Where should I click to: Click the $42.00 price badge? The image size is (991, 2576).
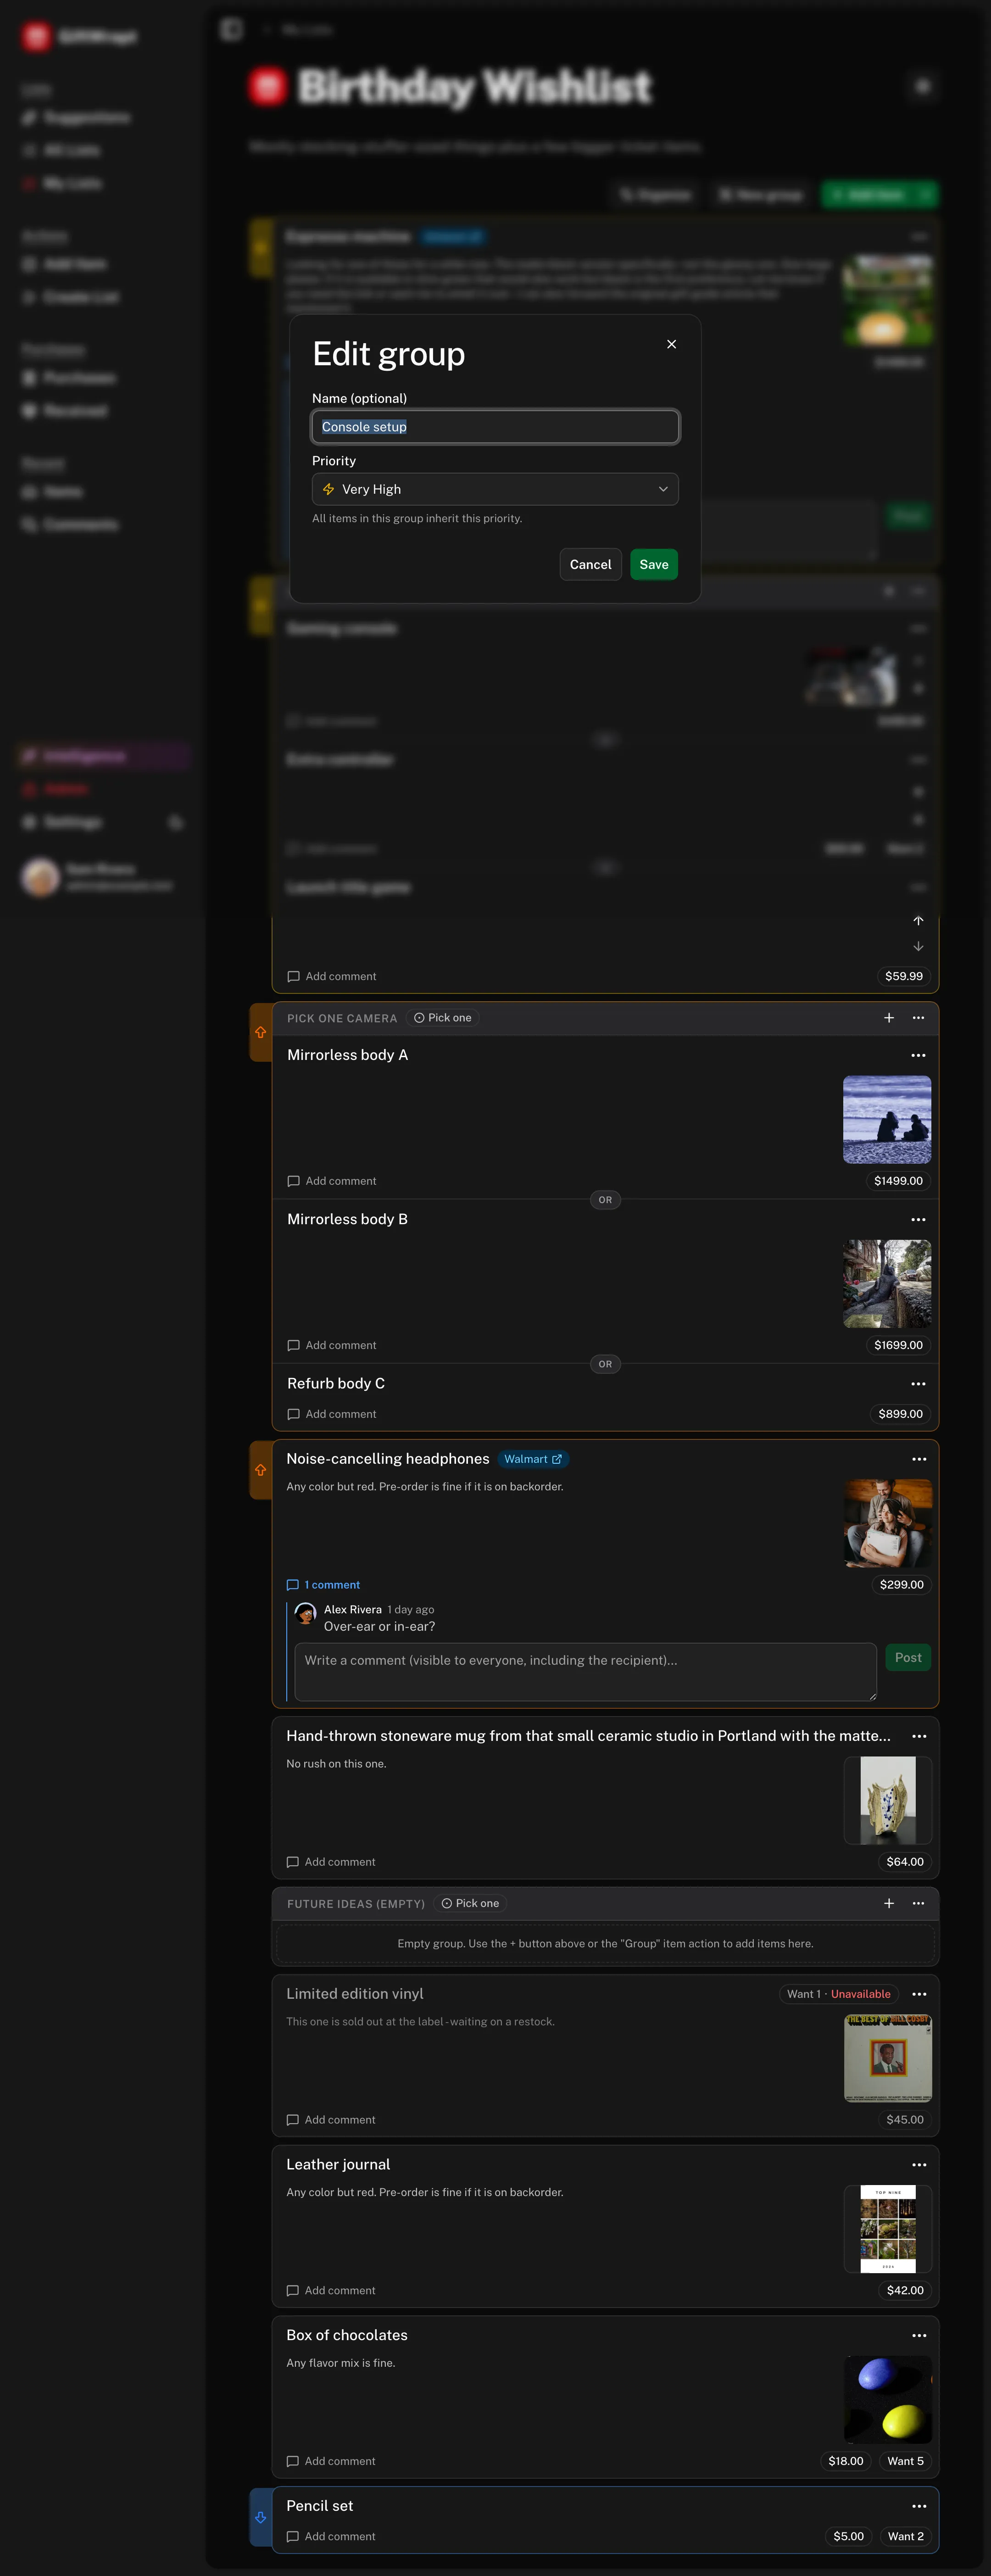click(x=905, y=2291)
